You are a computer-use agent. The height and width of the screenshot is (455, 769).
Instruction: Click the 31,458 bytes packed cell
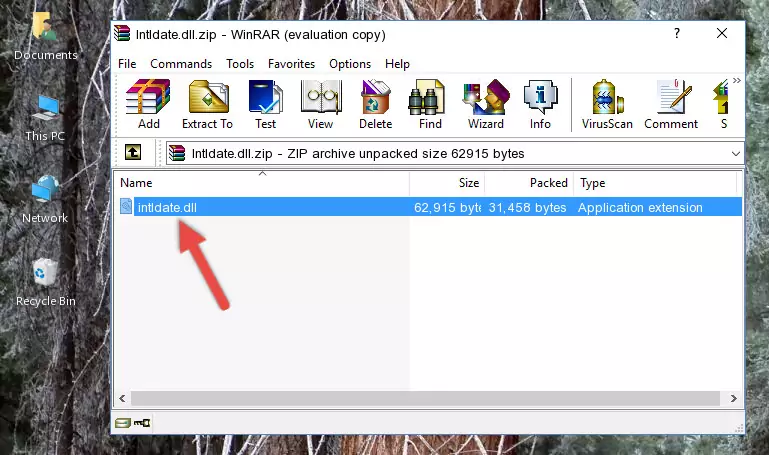coord(527,207)
